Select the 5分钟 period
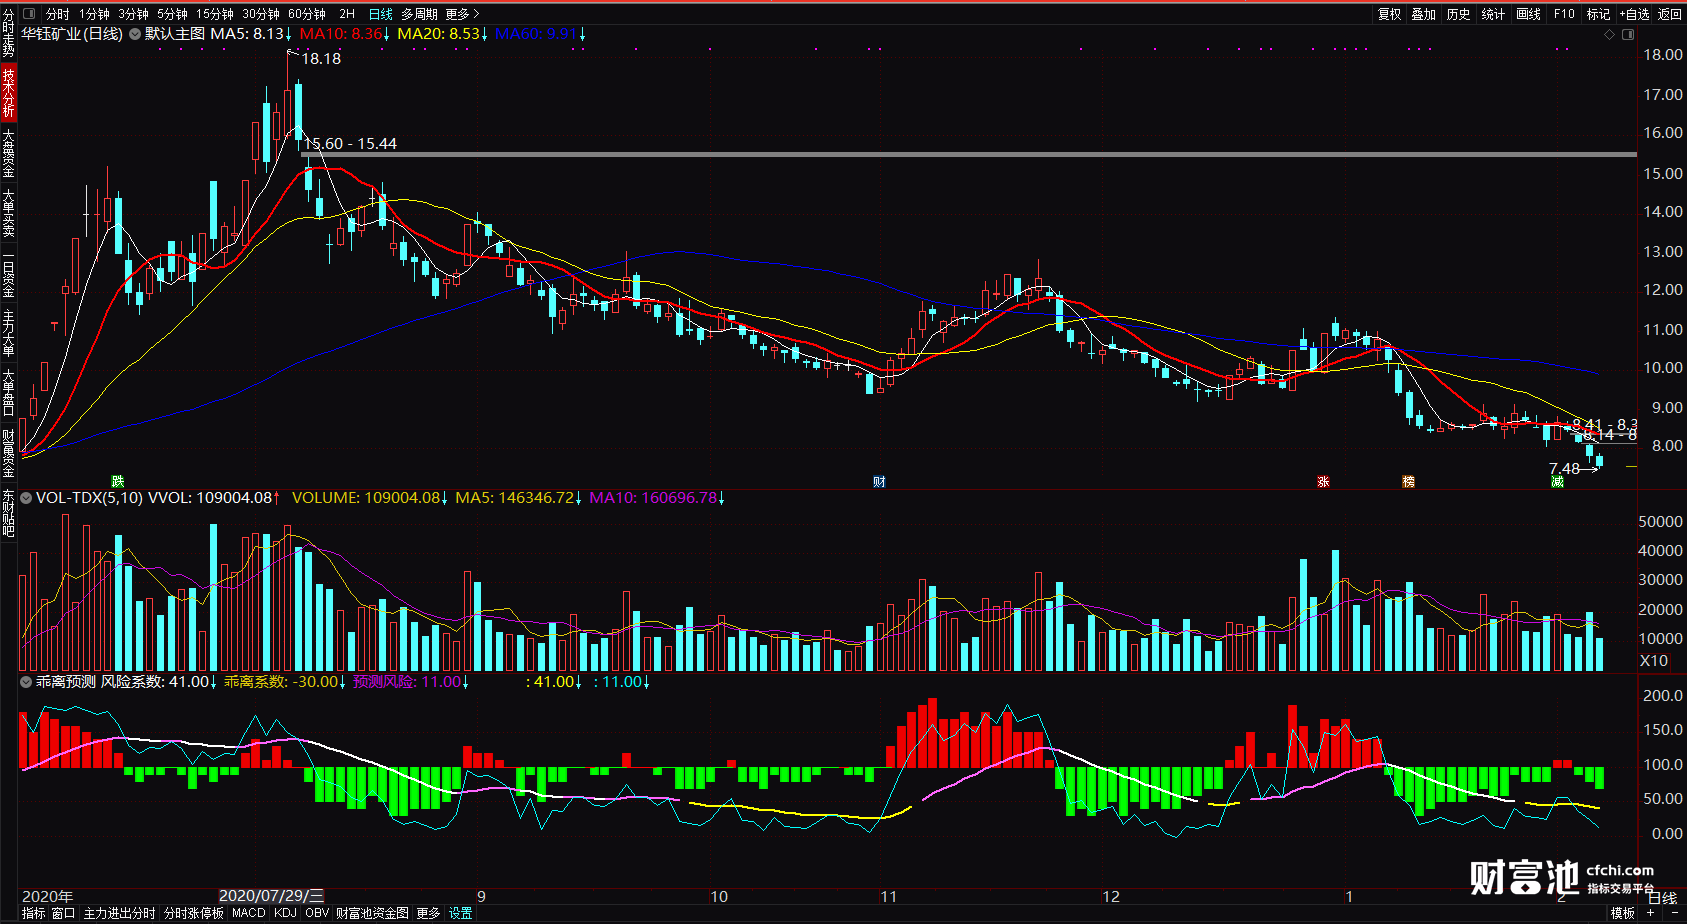The height and width of the screenshot is (924, 1687). (172, 14)
